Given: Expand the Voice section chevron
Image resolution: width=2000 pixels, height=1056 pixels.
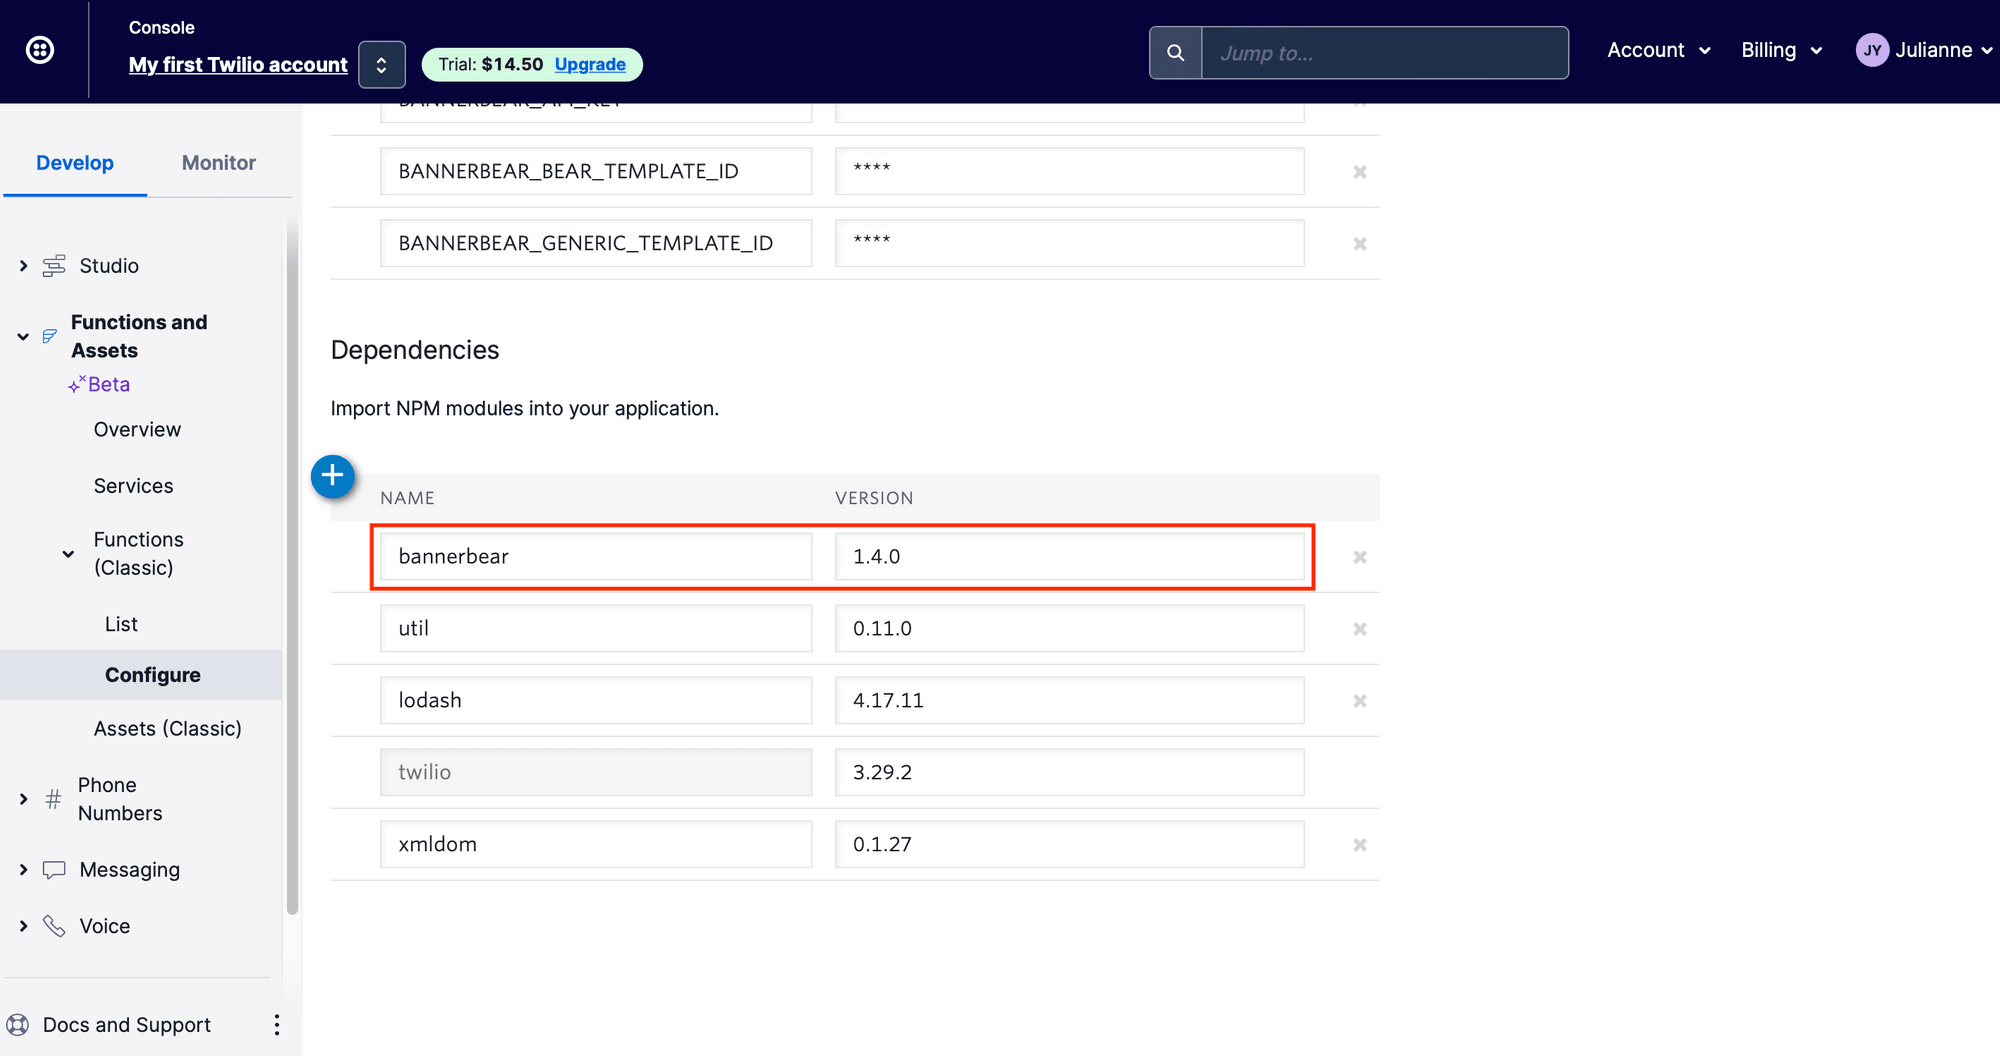Looking at the screenshot, I should pos(23,926).
